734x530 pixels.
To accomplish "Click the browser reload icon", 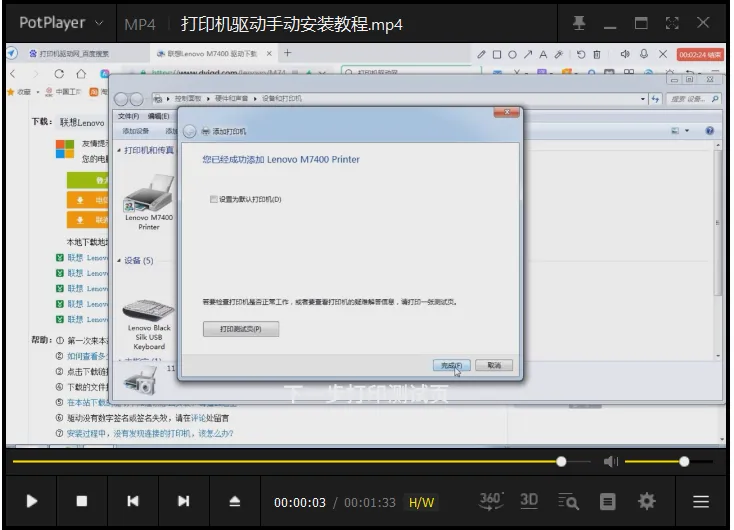I will point(59,74).
